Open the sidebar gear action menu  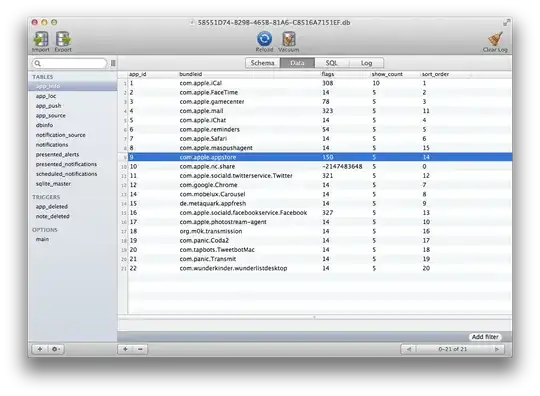click(55, 349)
